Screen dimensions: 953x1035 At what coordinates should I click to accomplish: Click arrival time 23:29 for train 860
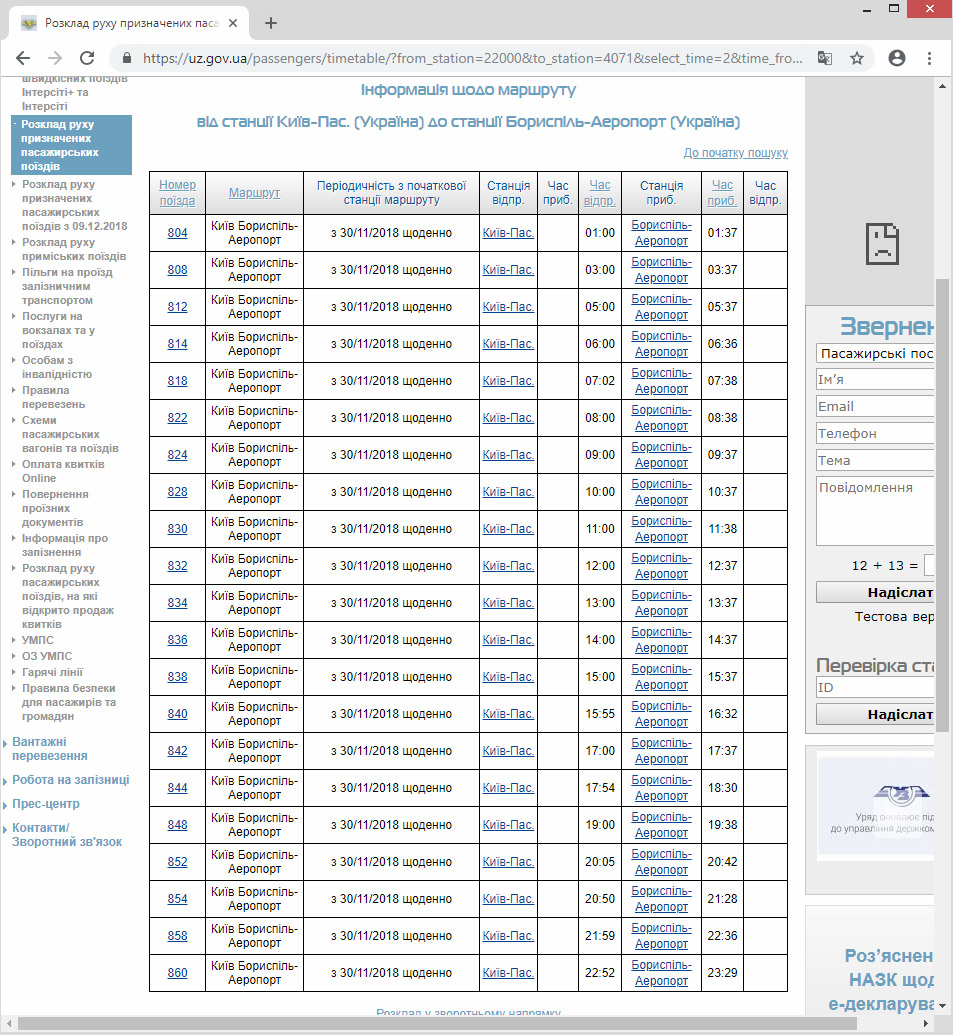[722, 972]
